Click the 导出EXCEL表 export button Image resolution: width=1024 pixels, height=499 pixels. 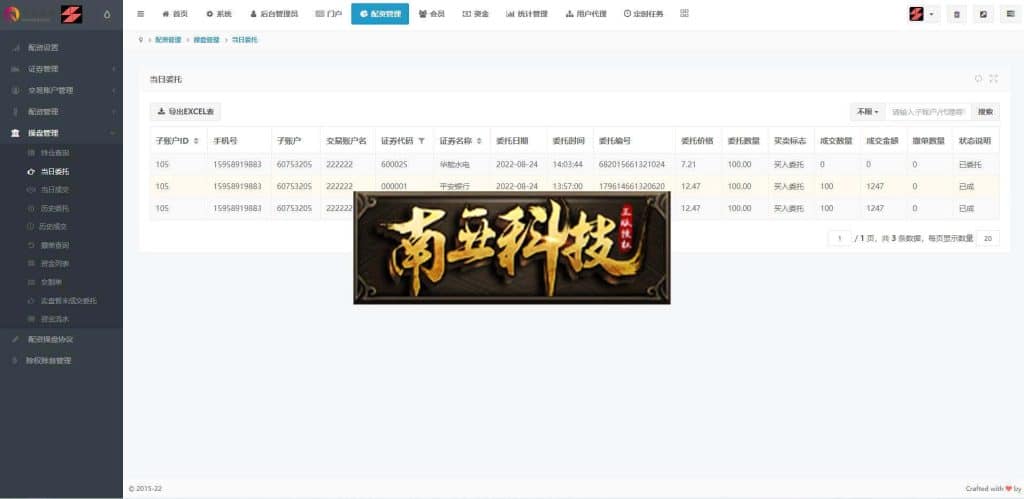click(185, 112)
